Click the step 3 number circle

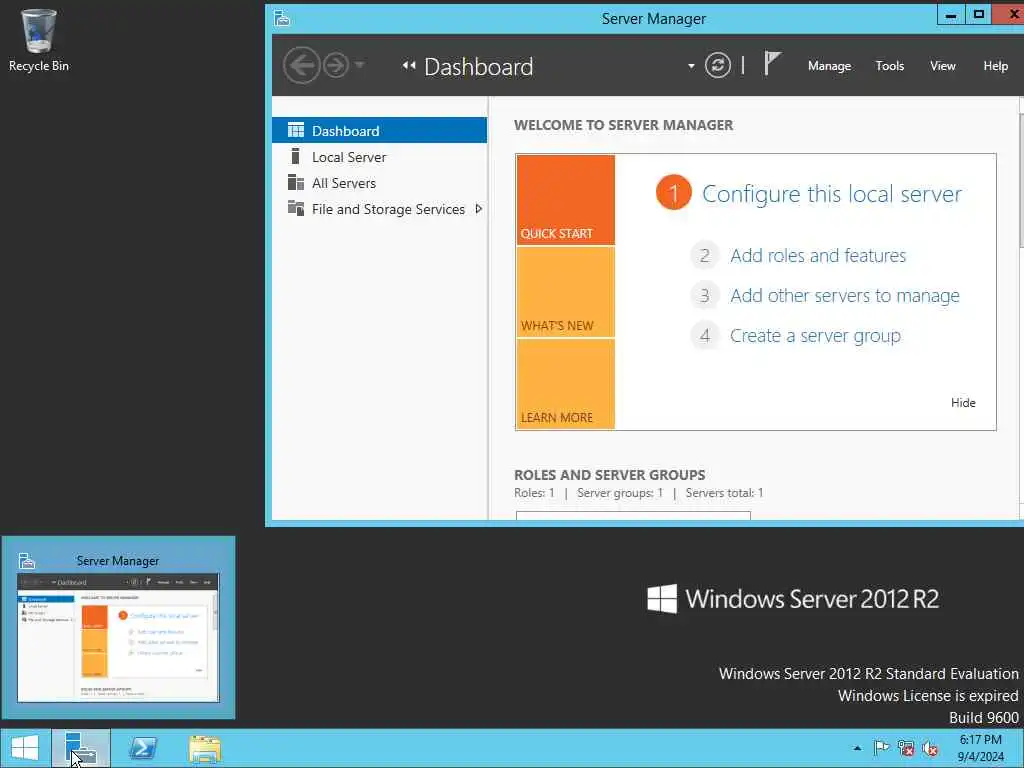tap(705, 296)
